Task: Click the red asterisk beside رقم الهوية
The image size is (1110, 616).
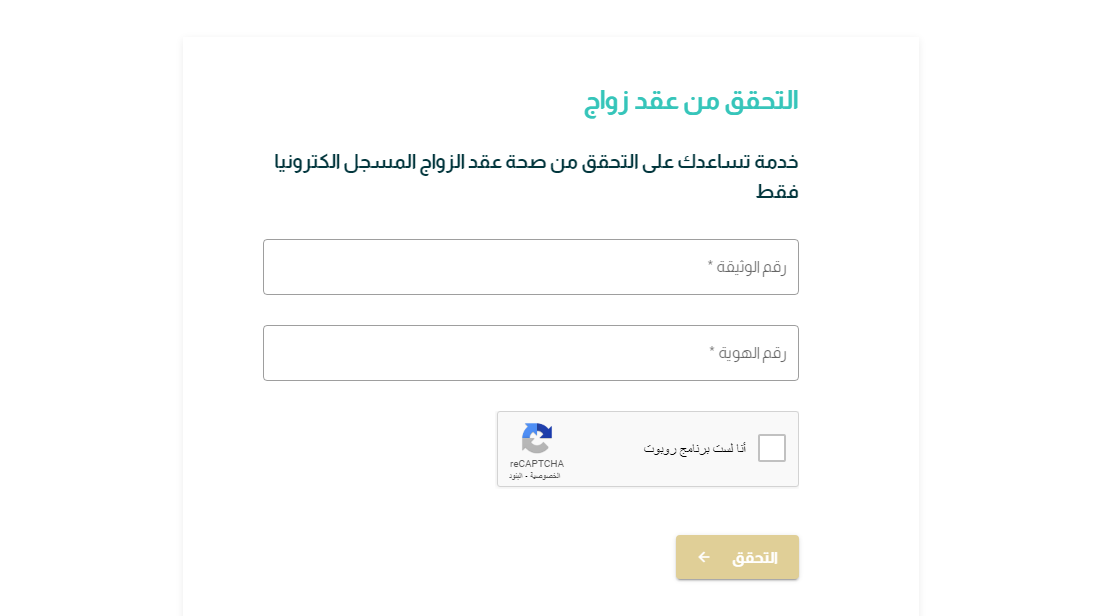Action: pos(712,351)
